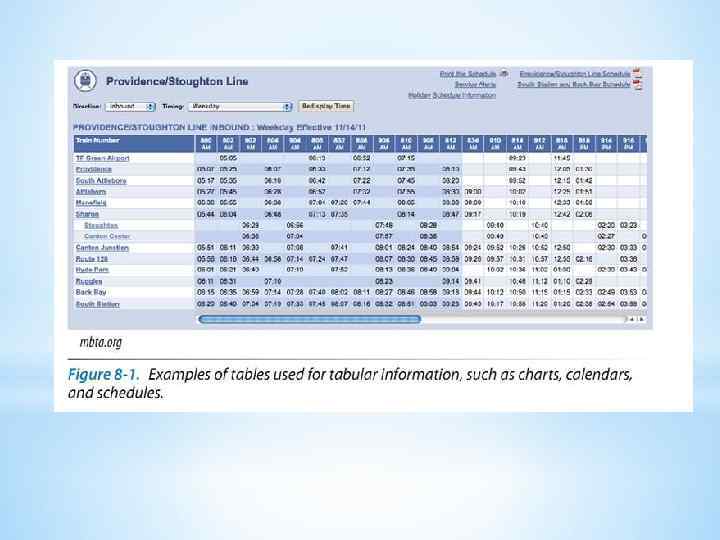Click the scroll-right arrow of the schedule table
Viewport: 720px width, 540px height.
641,319
